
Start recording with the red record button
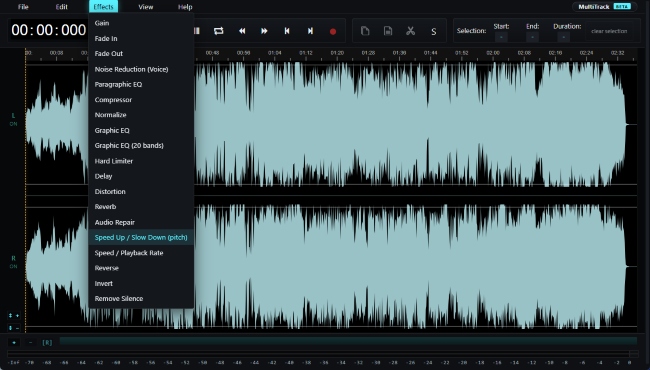point(332,31)
